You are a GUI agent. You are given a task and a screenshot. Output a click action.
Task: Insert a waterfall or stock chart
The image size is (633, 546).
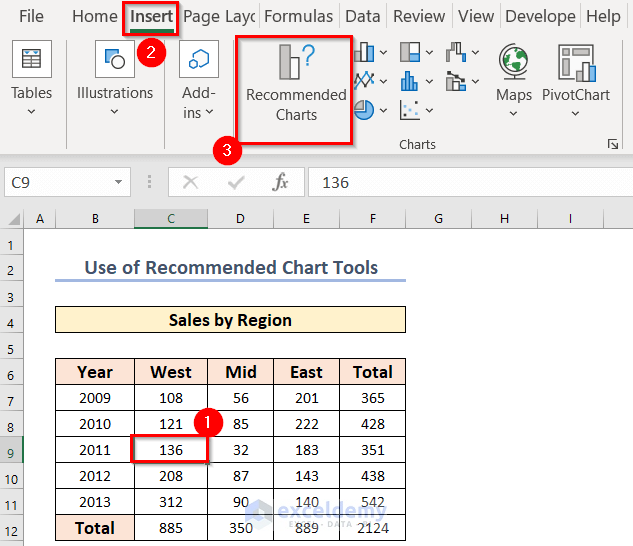[x=456, y=52]
